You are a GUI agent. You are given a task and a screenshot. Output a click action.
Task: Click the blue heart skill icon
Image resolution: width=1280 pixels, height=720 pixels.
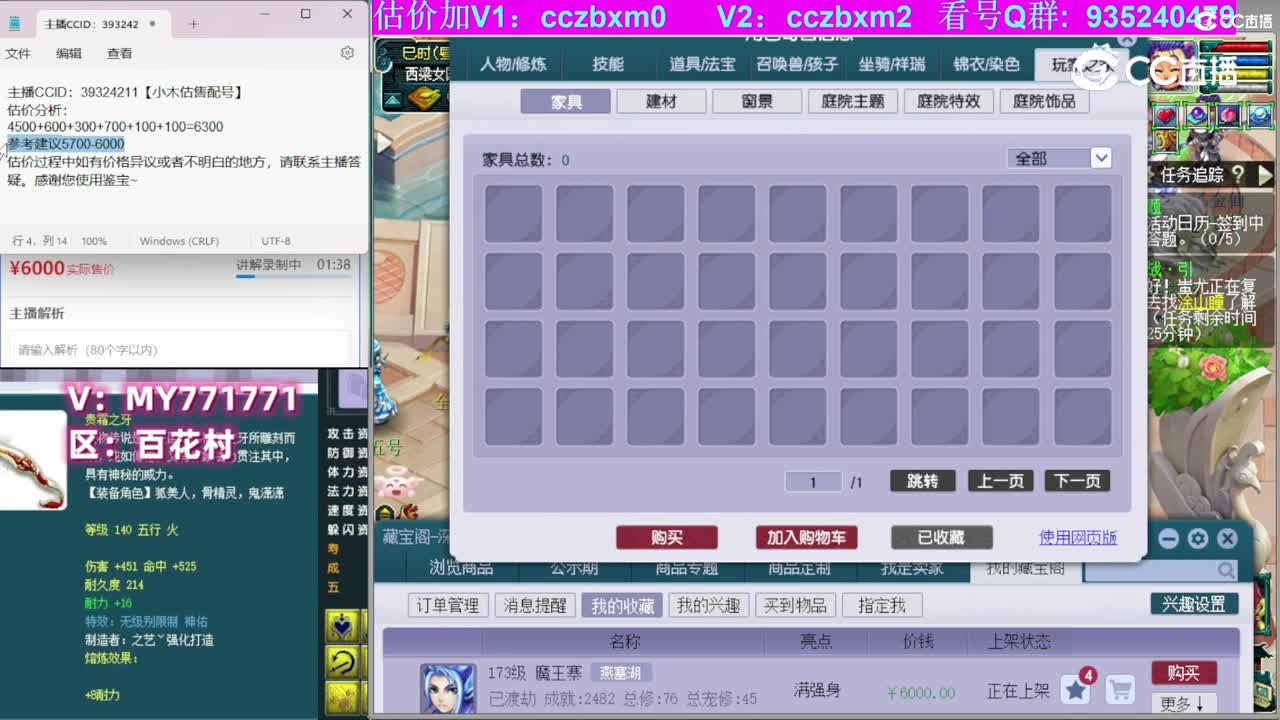tap(343, 626)
